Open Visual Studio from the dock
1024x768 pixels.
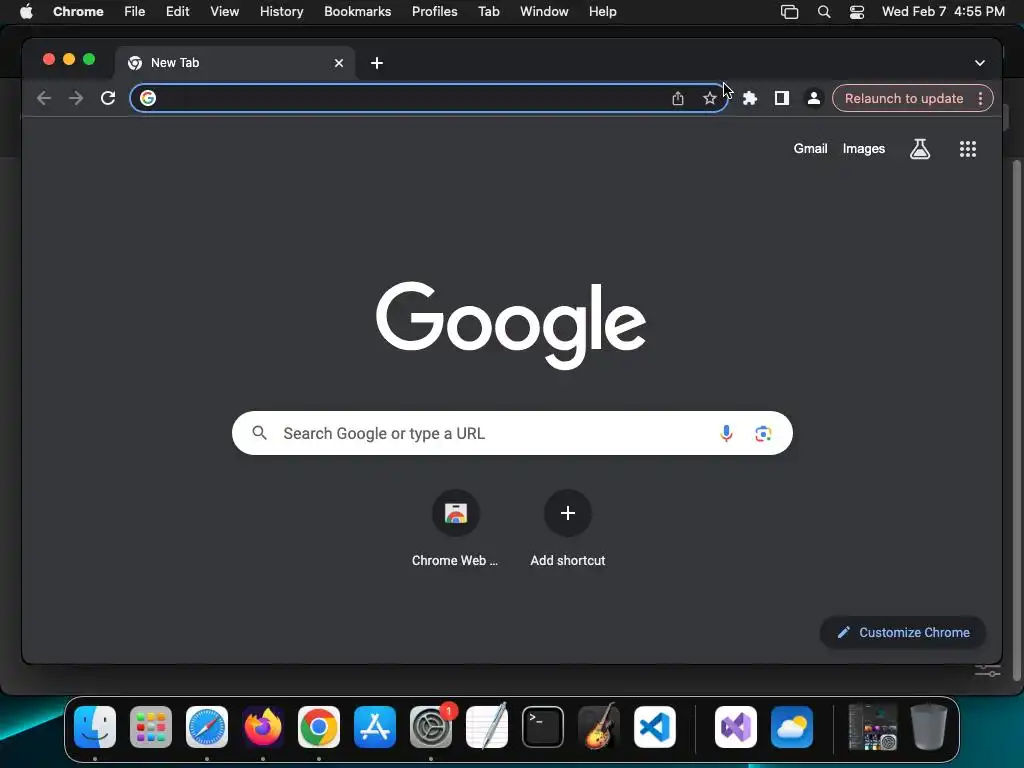pos(736,727)
